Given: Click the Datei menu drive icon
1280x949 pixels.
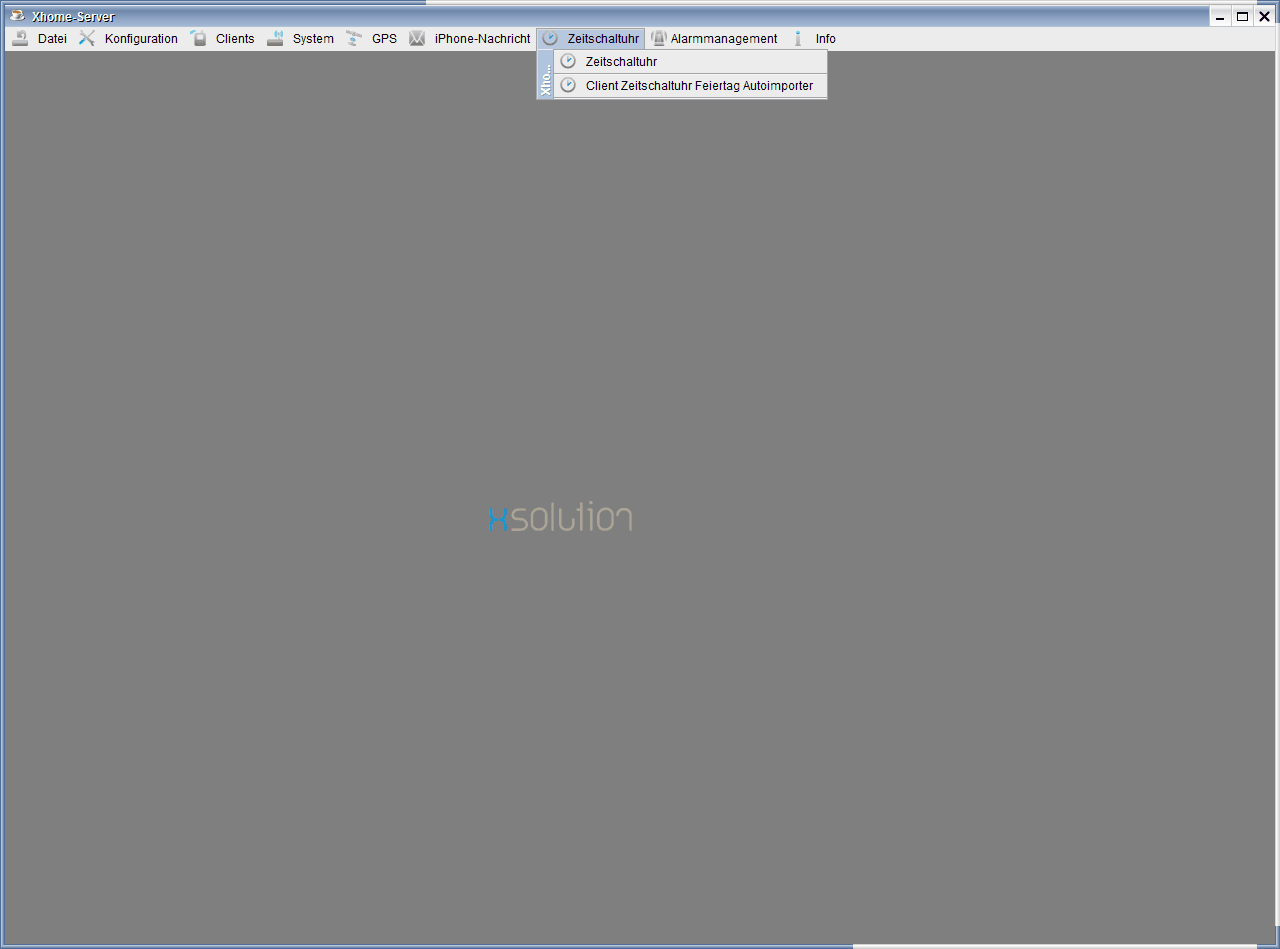Looking at the screenshot, I should coord(20,39).
